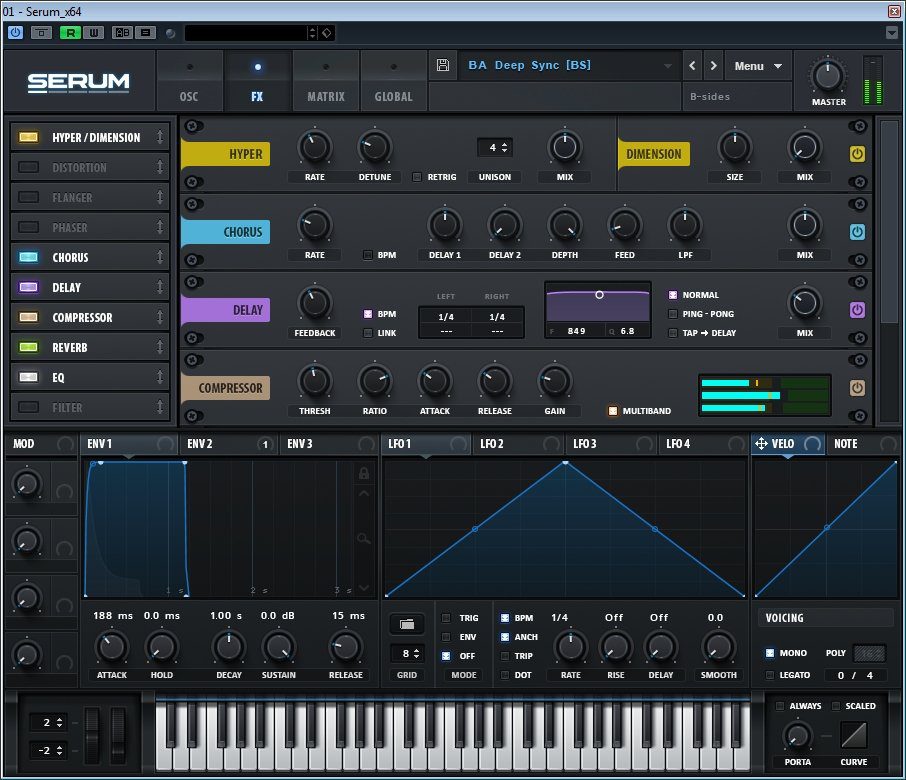Click the Master volume knob
Screen dimensions: 906x780
point(827,76)
